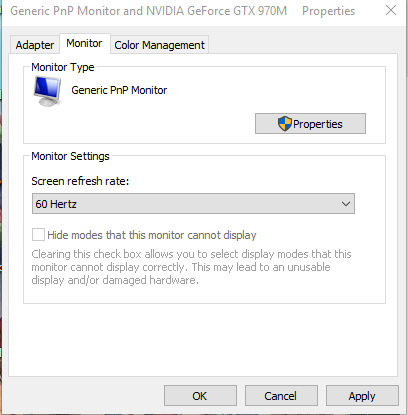Close the Properties dialog with the X
Viewport: 408px width, 415px height.
coord(391,10)
